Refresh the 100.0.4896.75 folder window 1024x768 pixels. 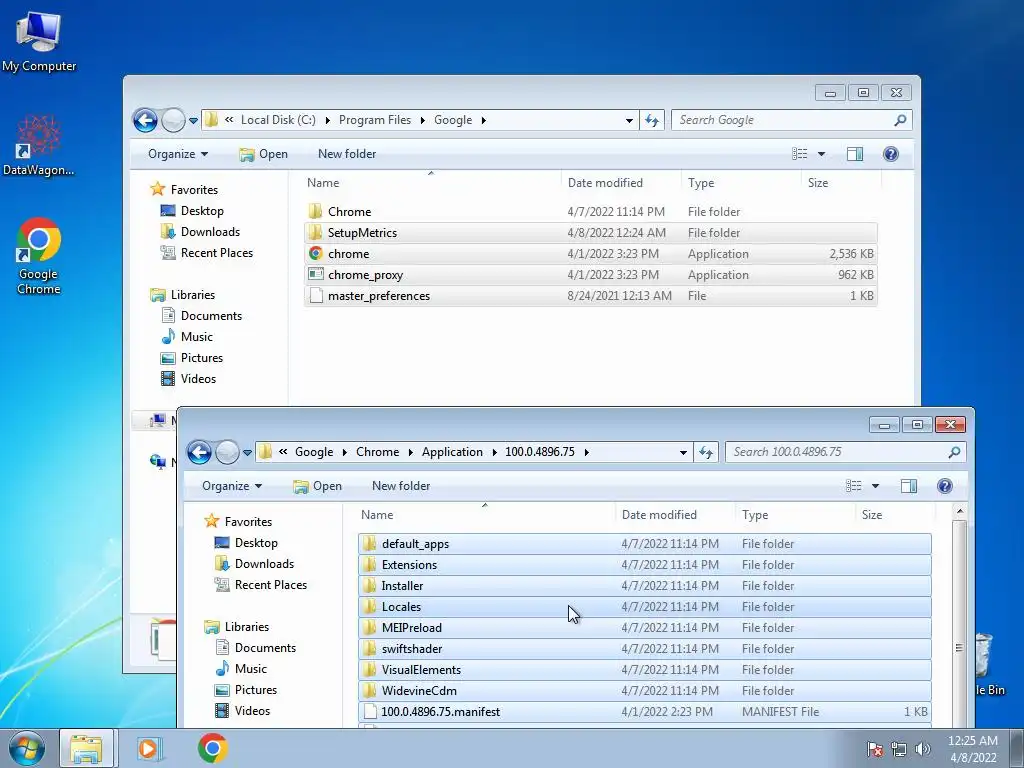(x=706, y=452)
